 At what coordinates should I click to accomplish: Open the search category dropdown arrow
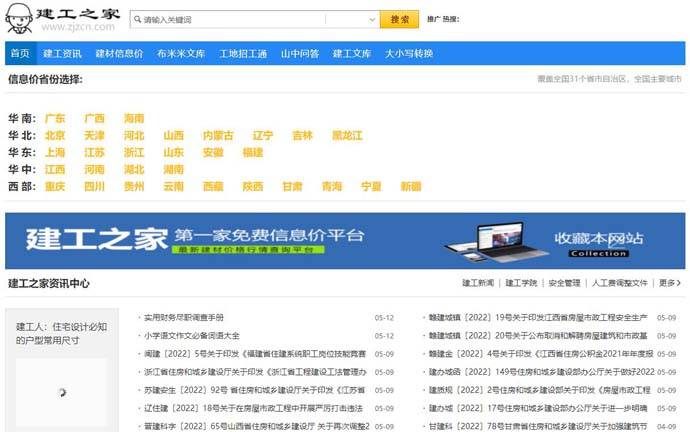372,19
